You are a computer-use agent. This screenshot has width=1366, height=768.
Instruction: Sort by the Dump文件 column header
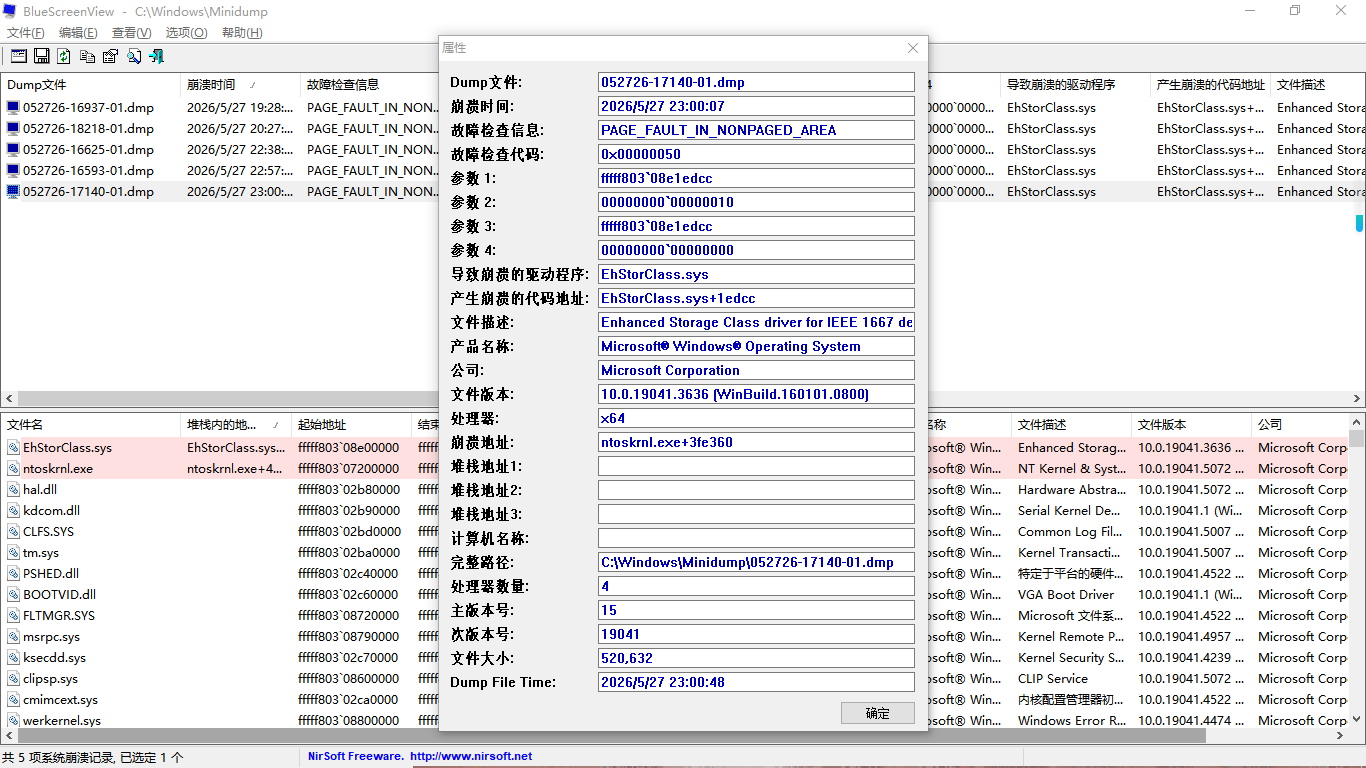pos(91,85)
